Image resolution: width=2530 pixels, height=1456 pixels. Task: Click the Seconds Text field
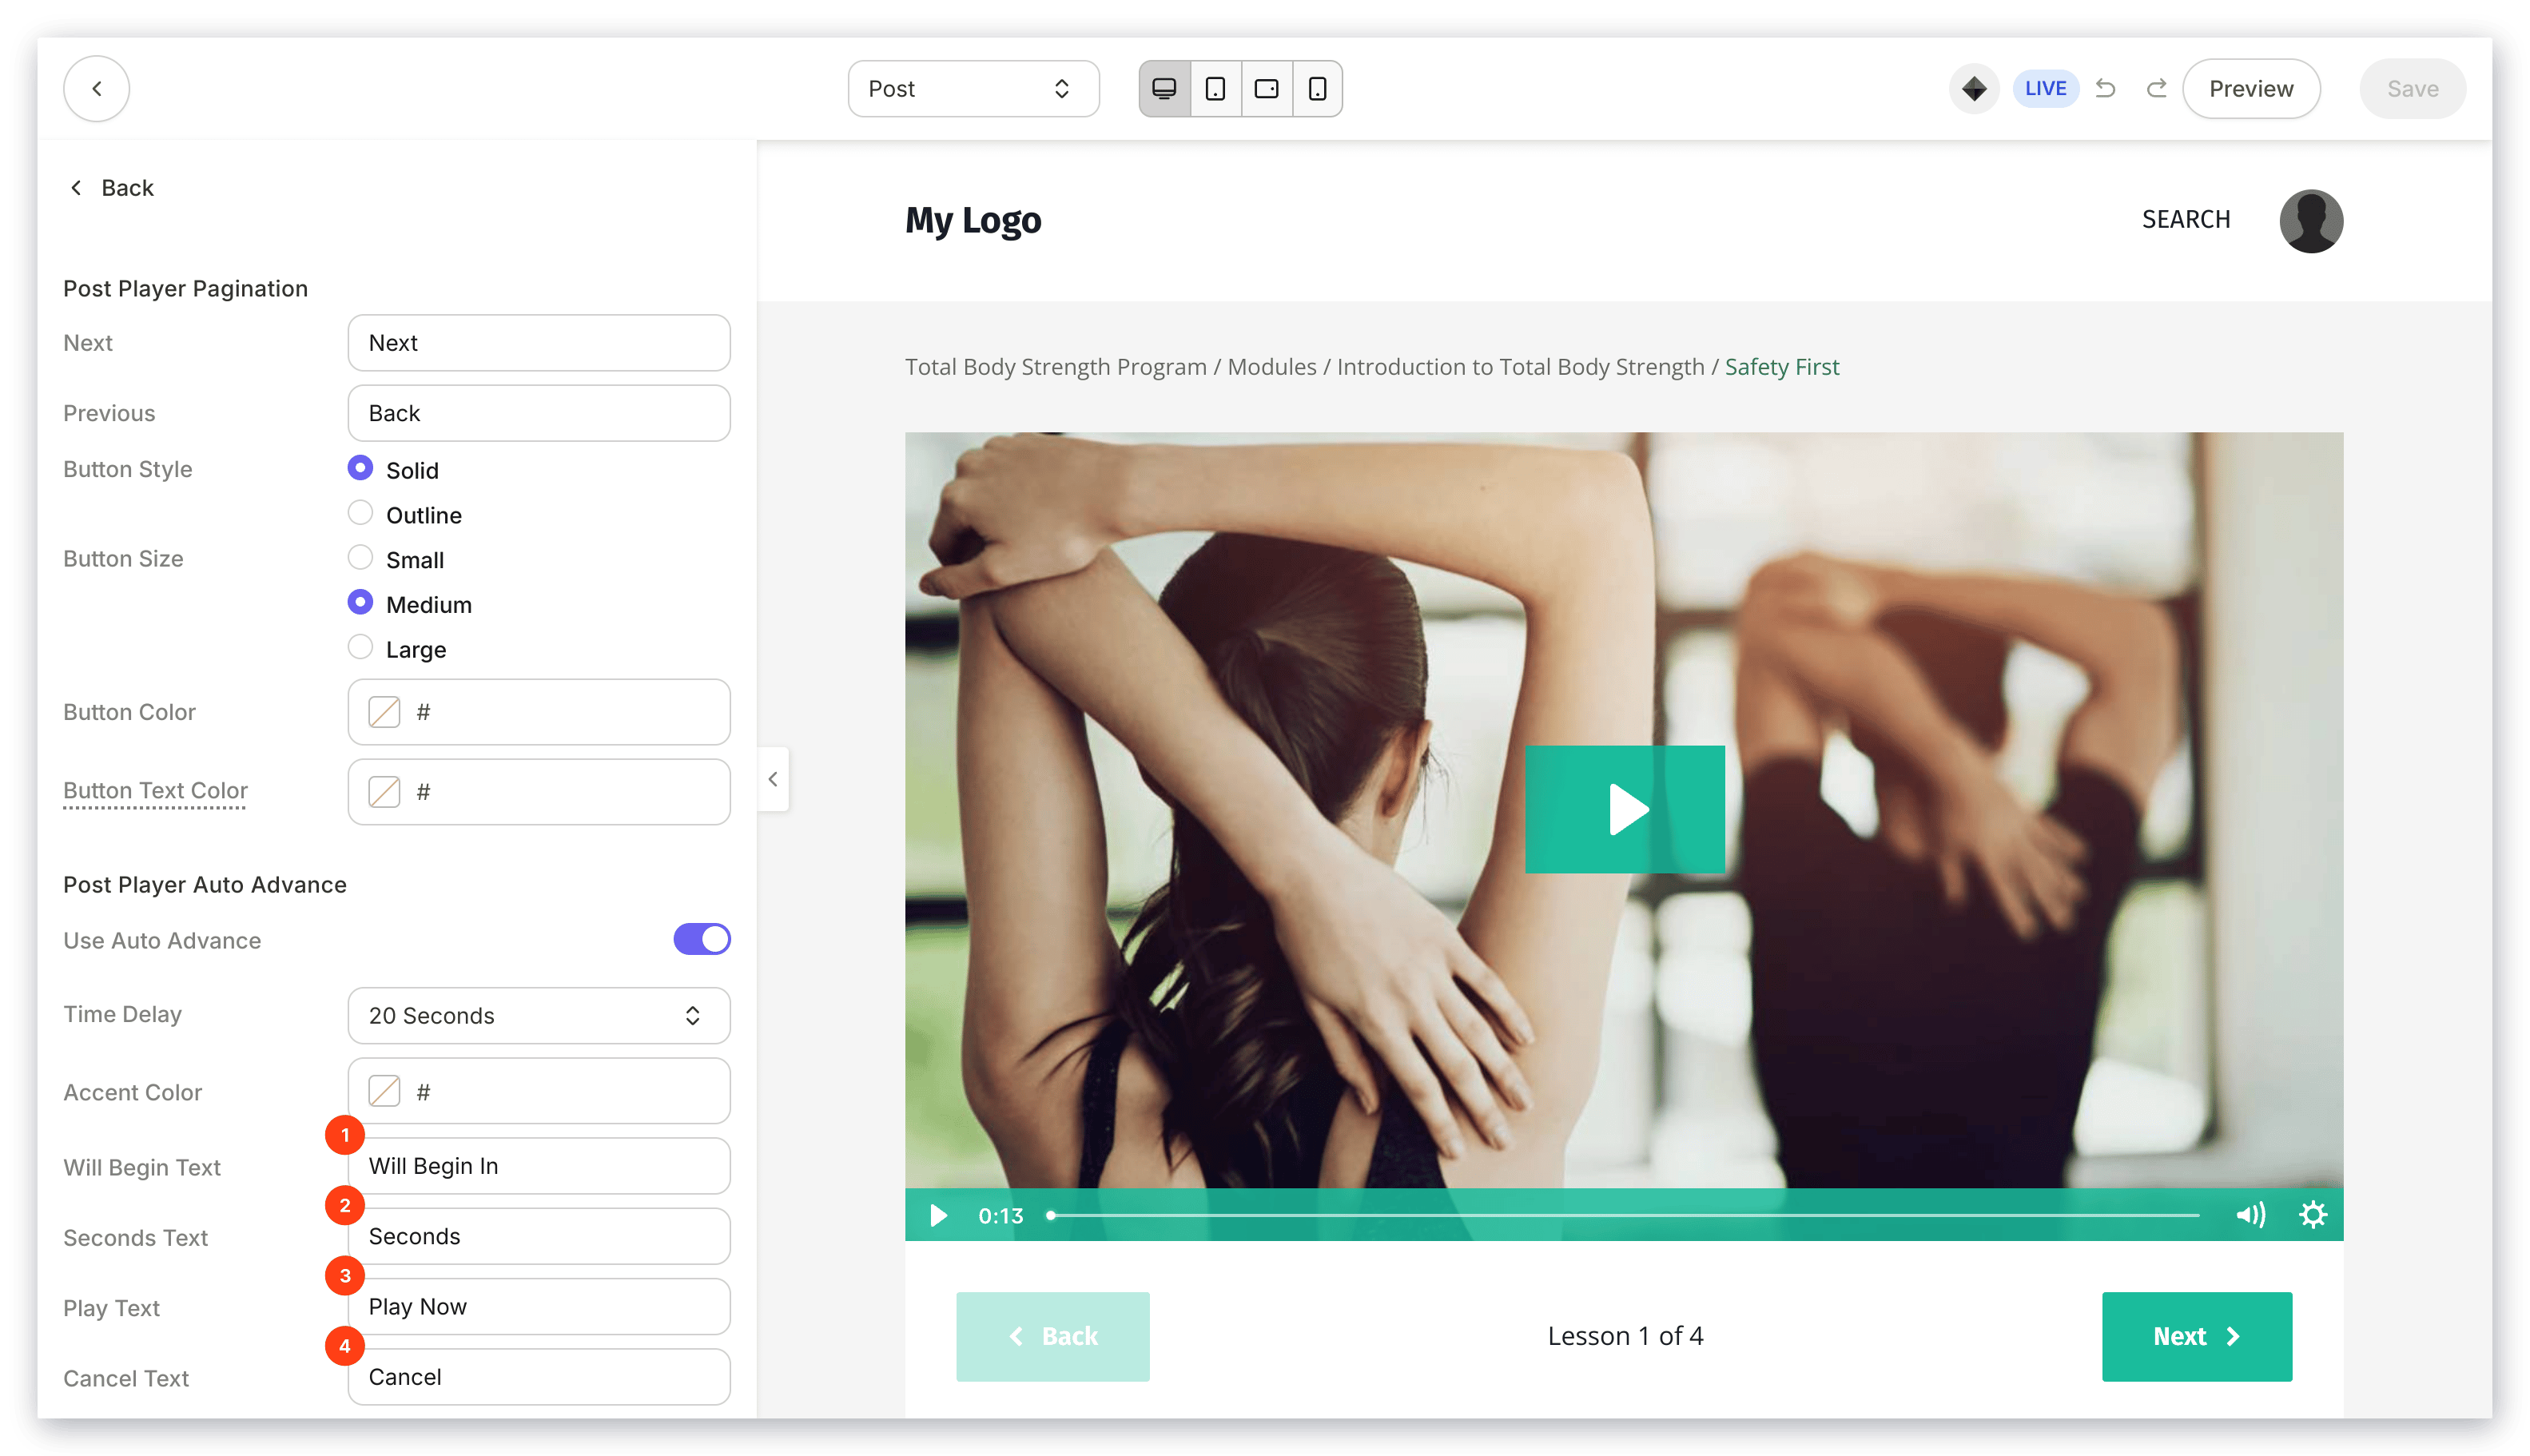point(538,1236)
